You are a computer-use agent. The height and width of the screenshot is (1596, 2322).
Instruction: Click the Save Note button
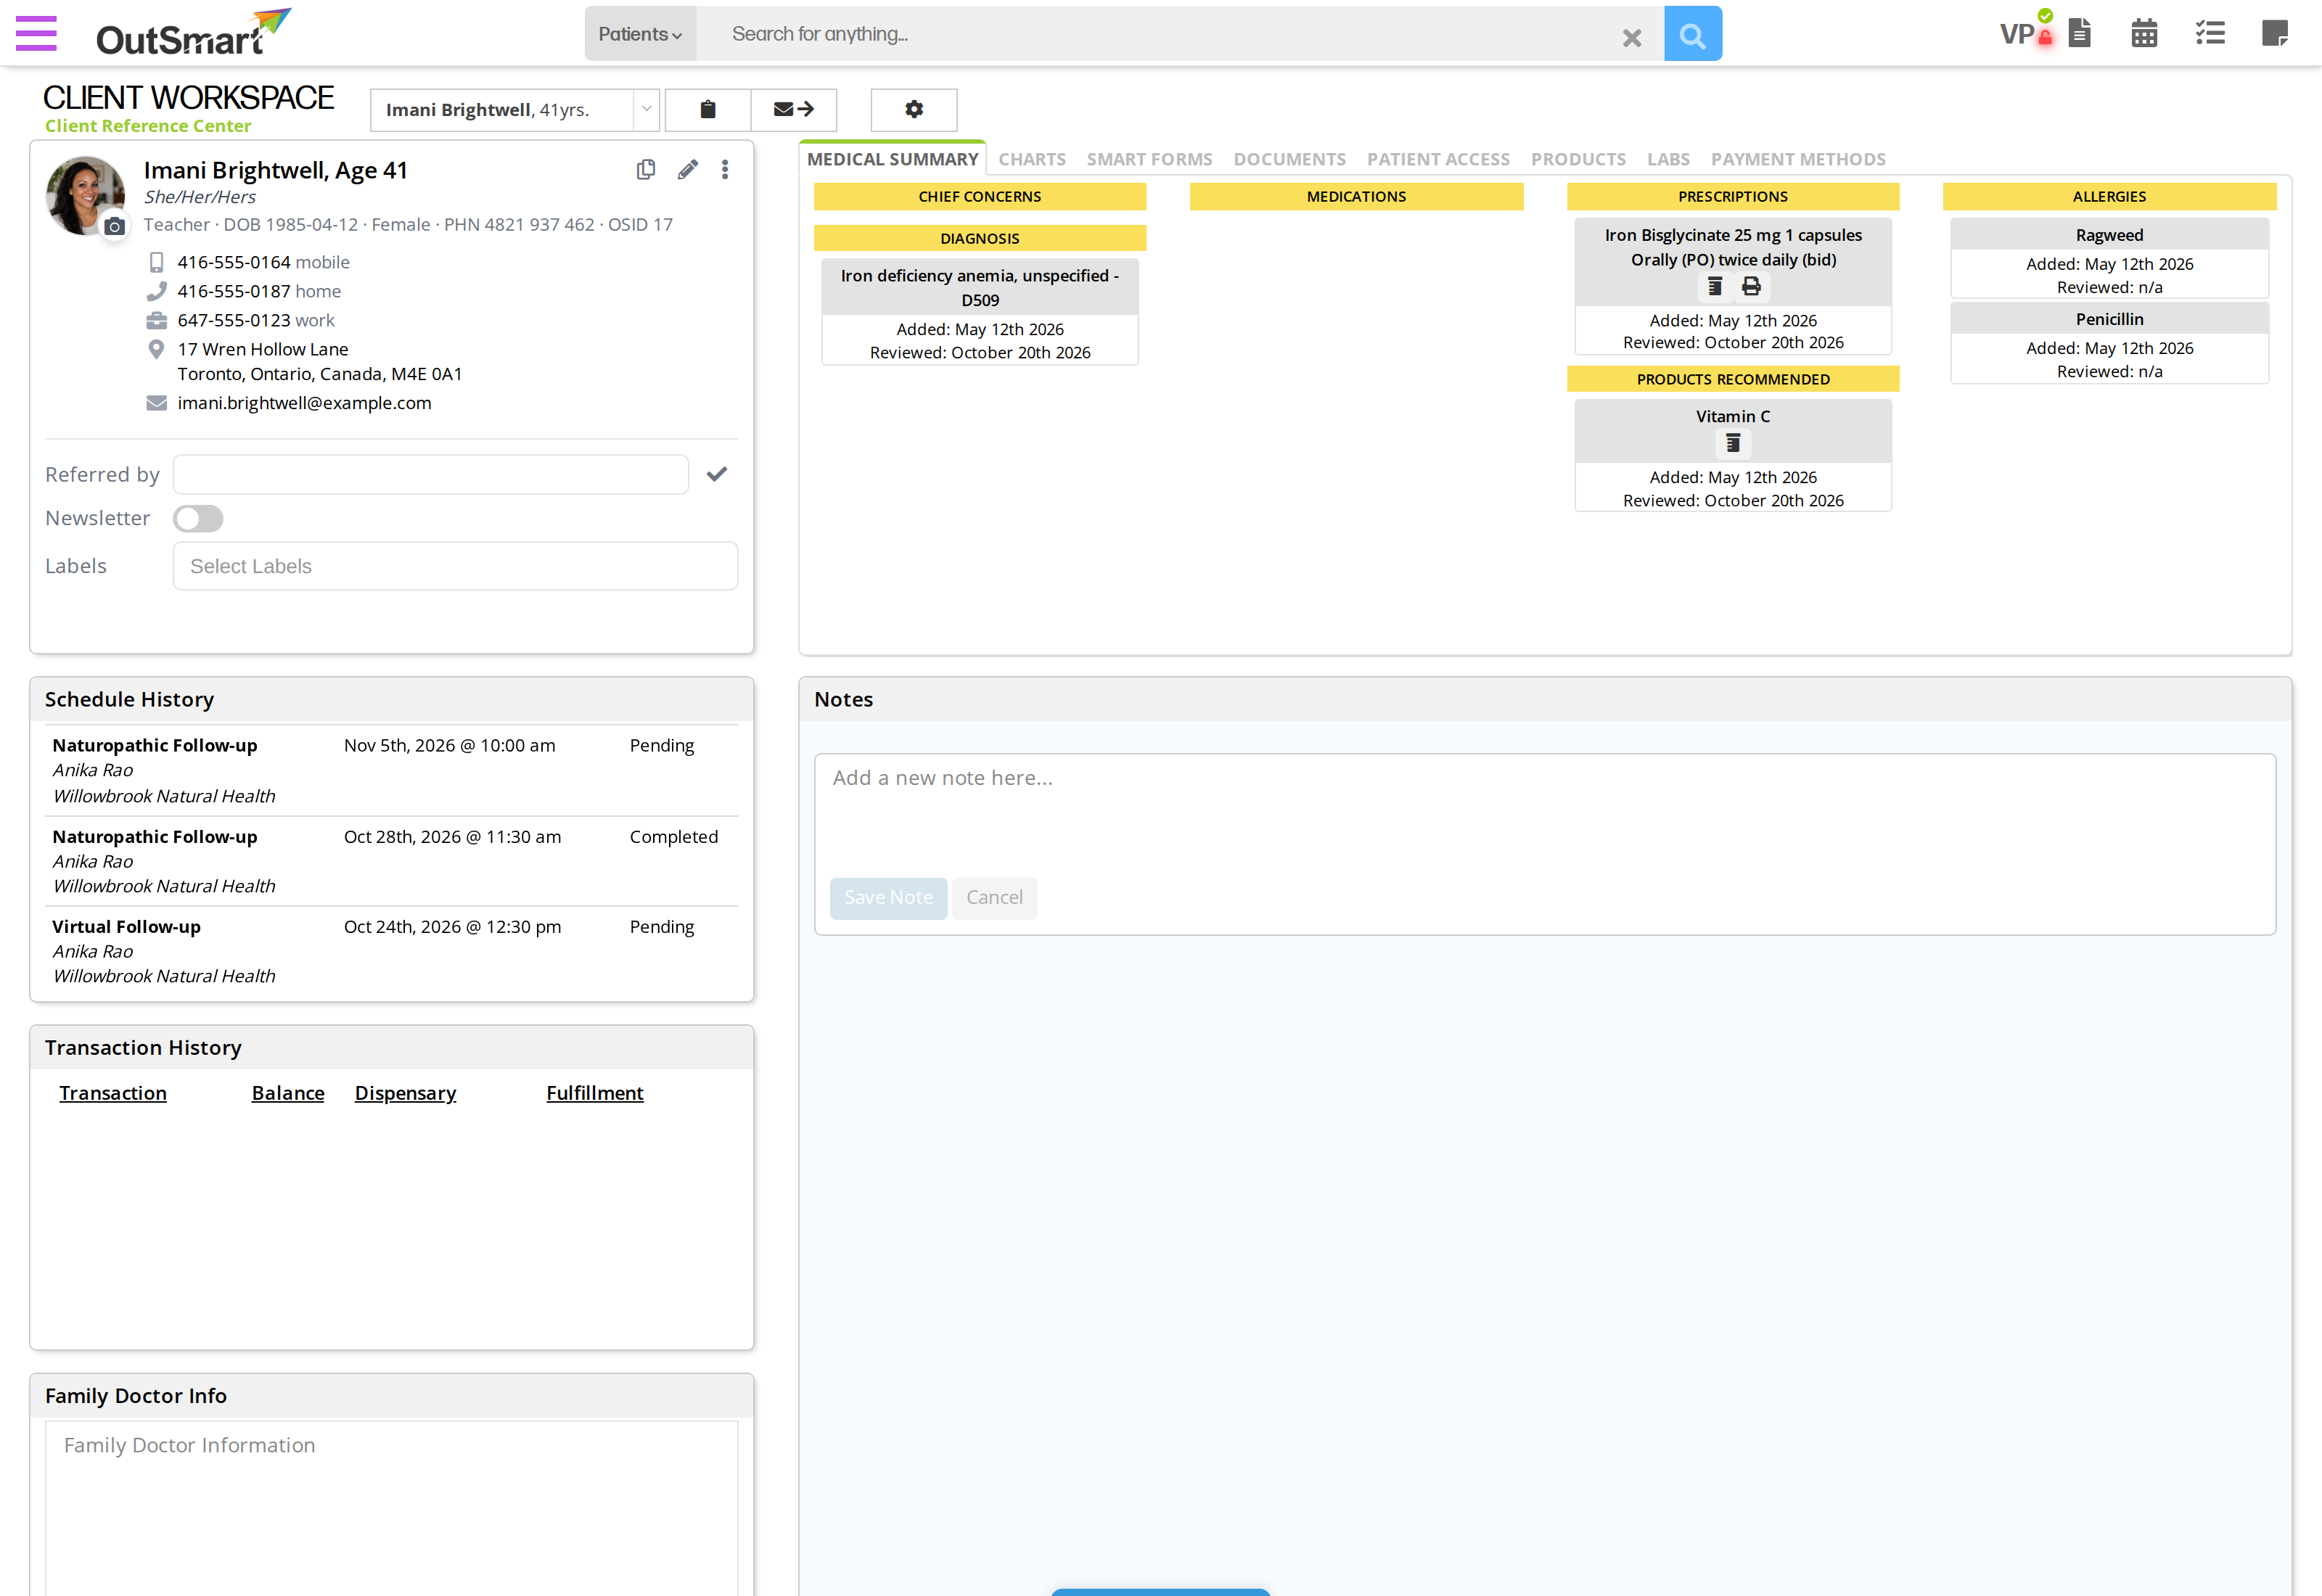point(888,898)
